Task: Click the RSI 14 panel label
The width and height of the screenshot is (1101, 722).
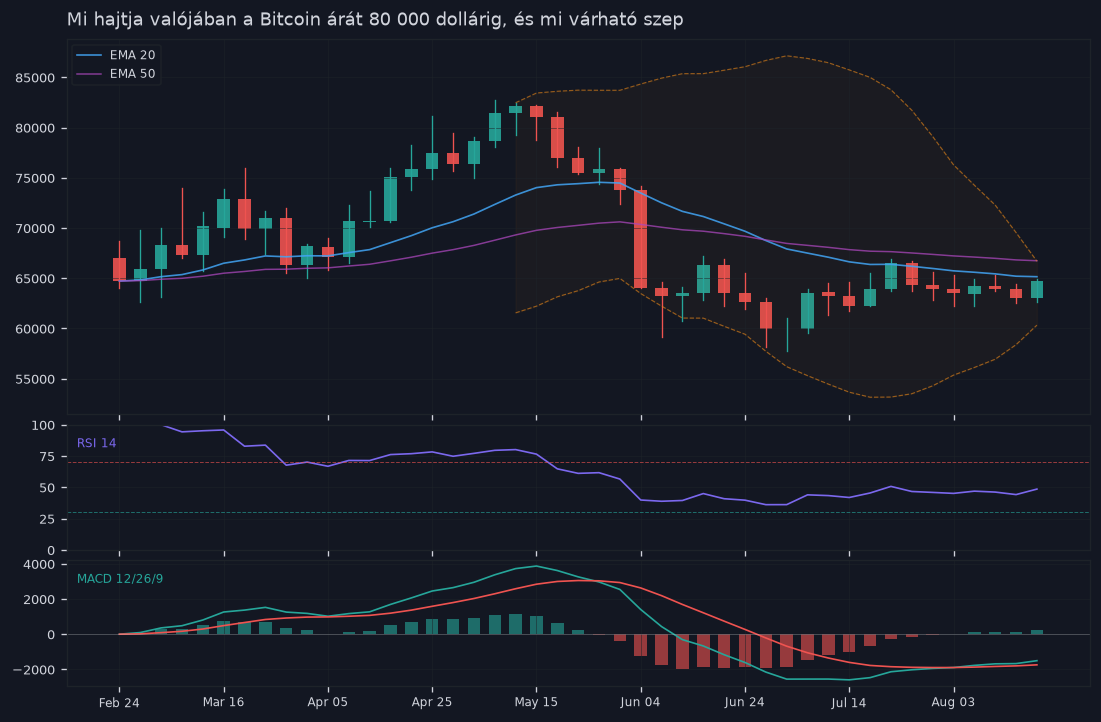Action: (x=97, y=443)
